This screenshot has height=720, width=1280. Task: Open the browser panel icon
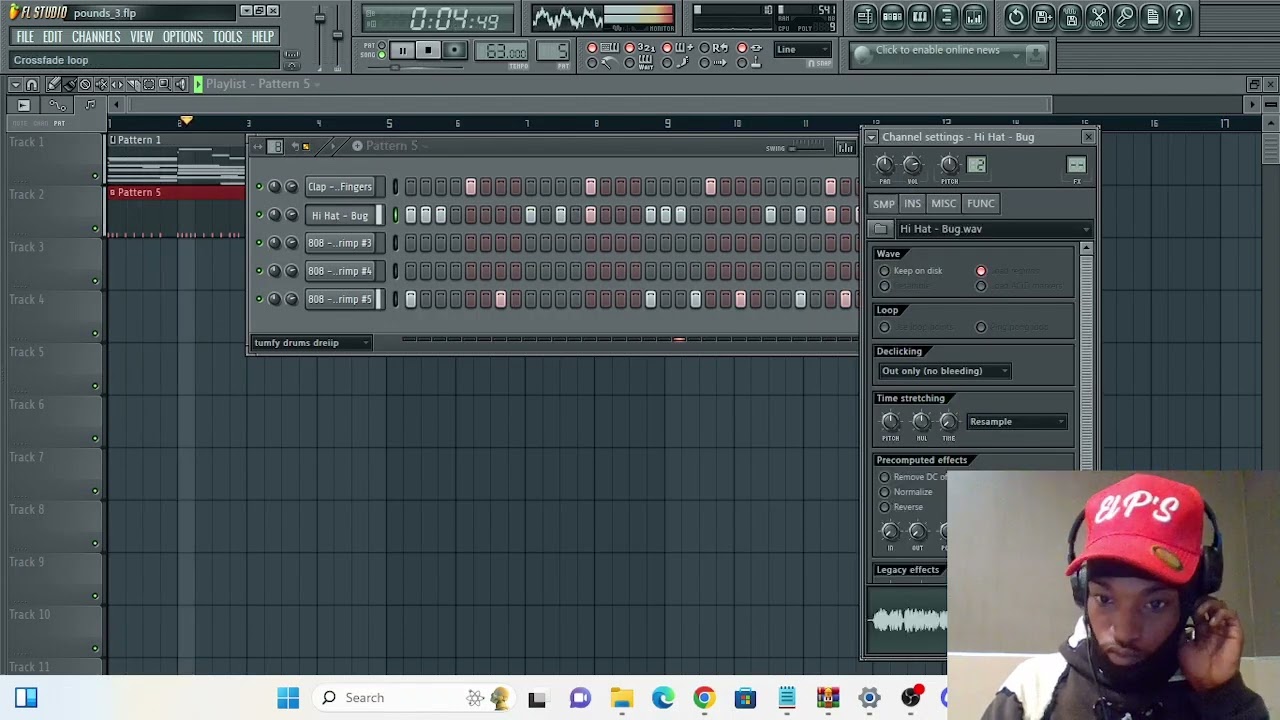pyautogui.click(x=946, y=16)
